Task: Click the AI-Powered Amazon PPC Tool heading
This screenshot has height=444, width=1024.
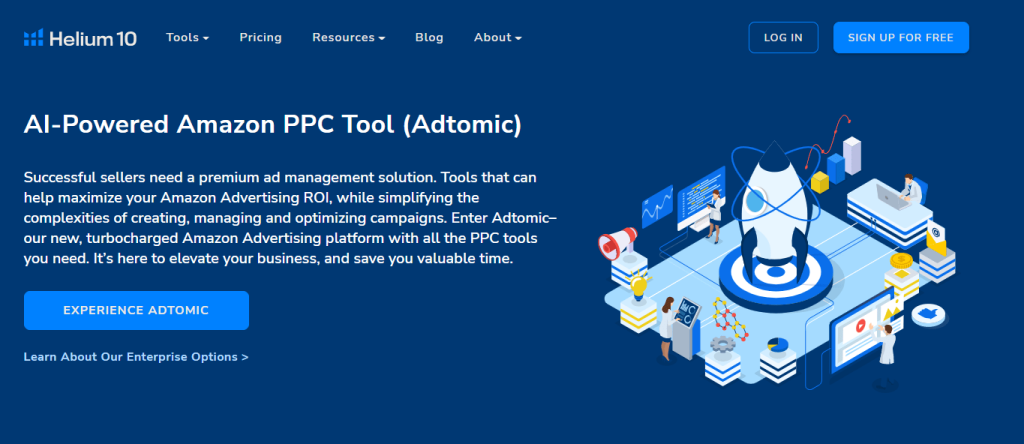Action: point(272,125)
